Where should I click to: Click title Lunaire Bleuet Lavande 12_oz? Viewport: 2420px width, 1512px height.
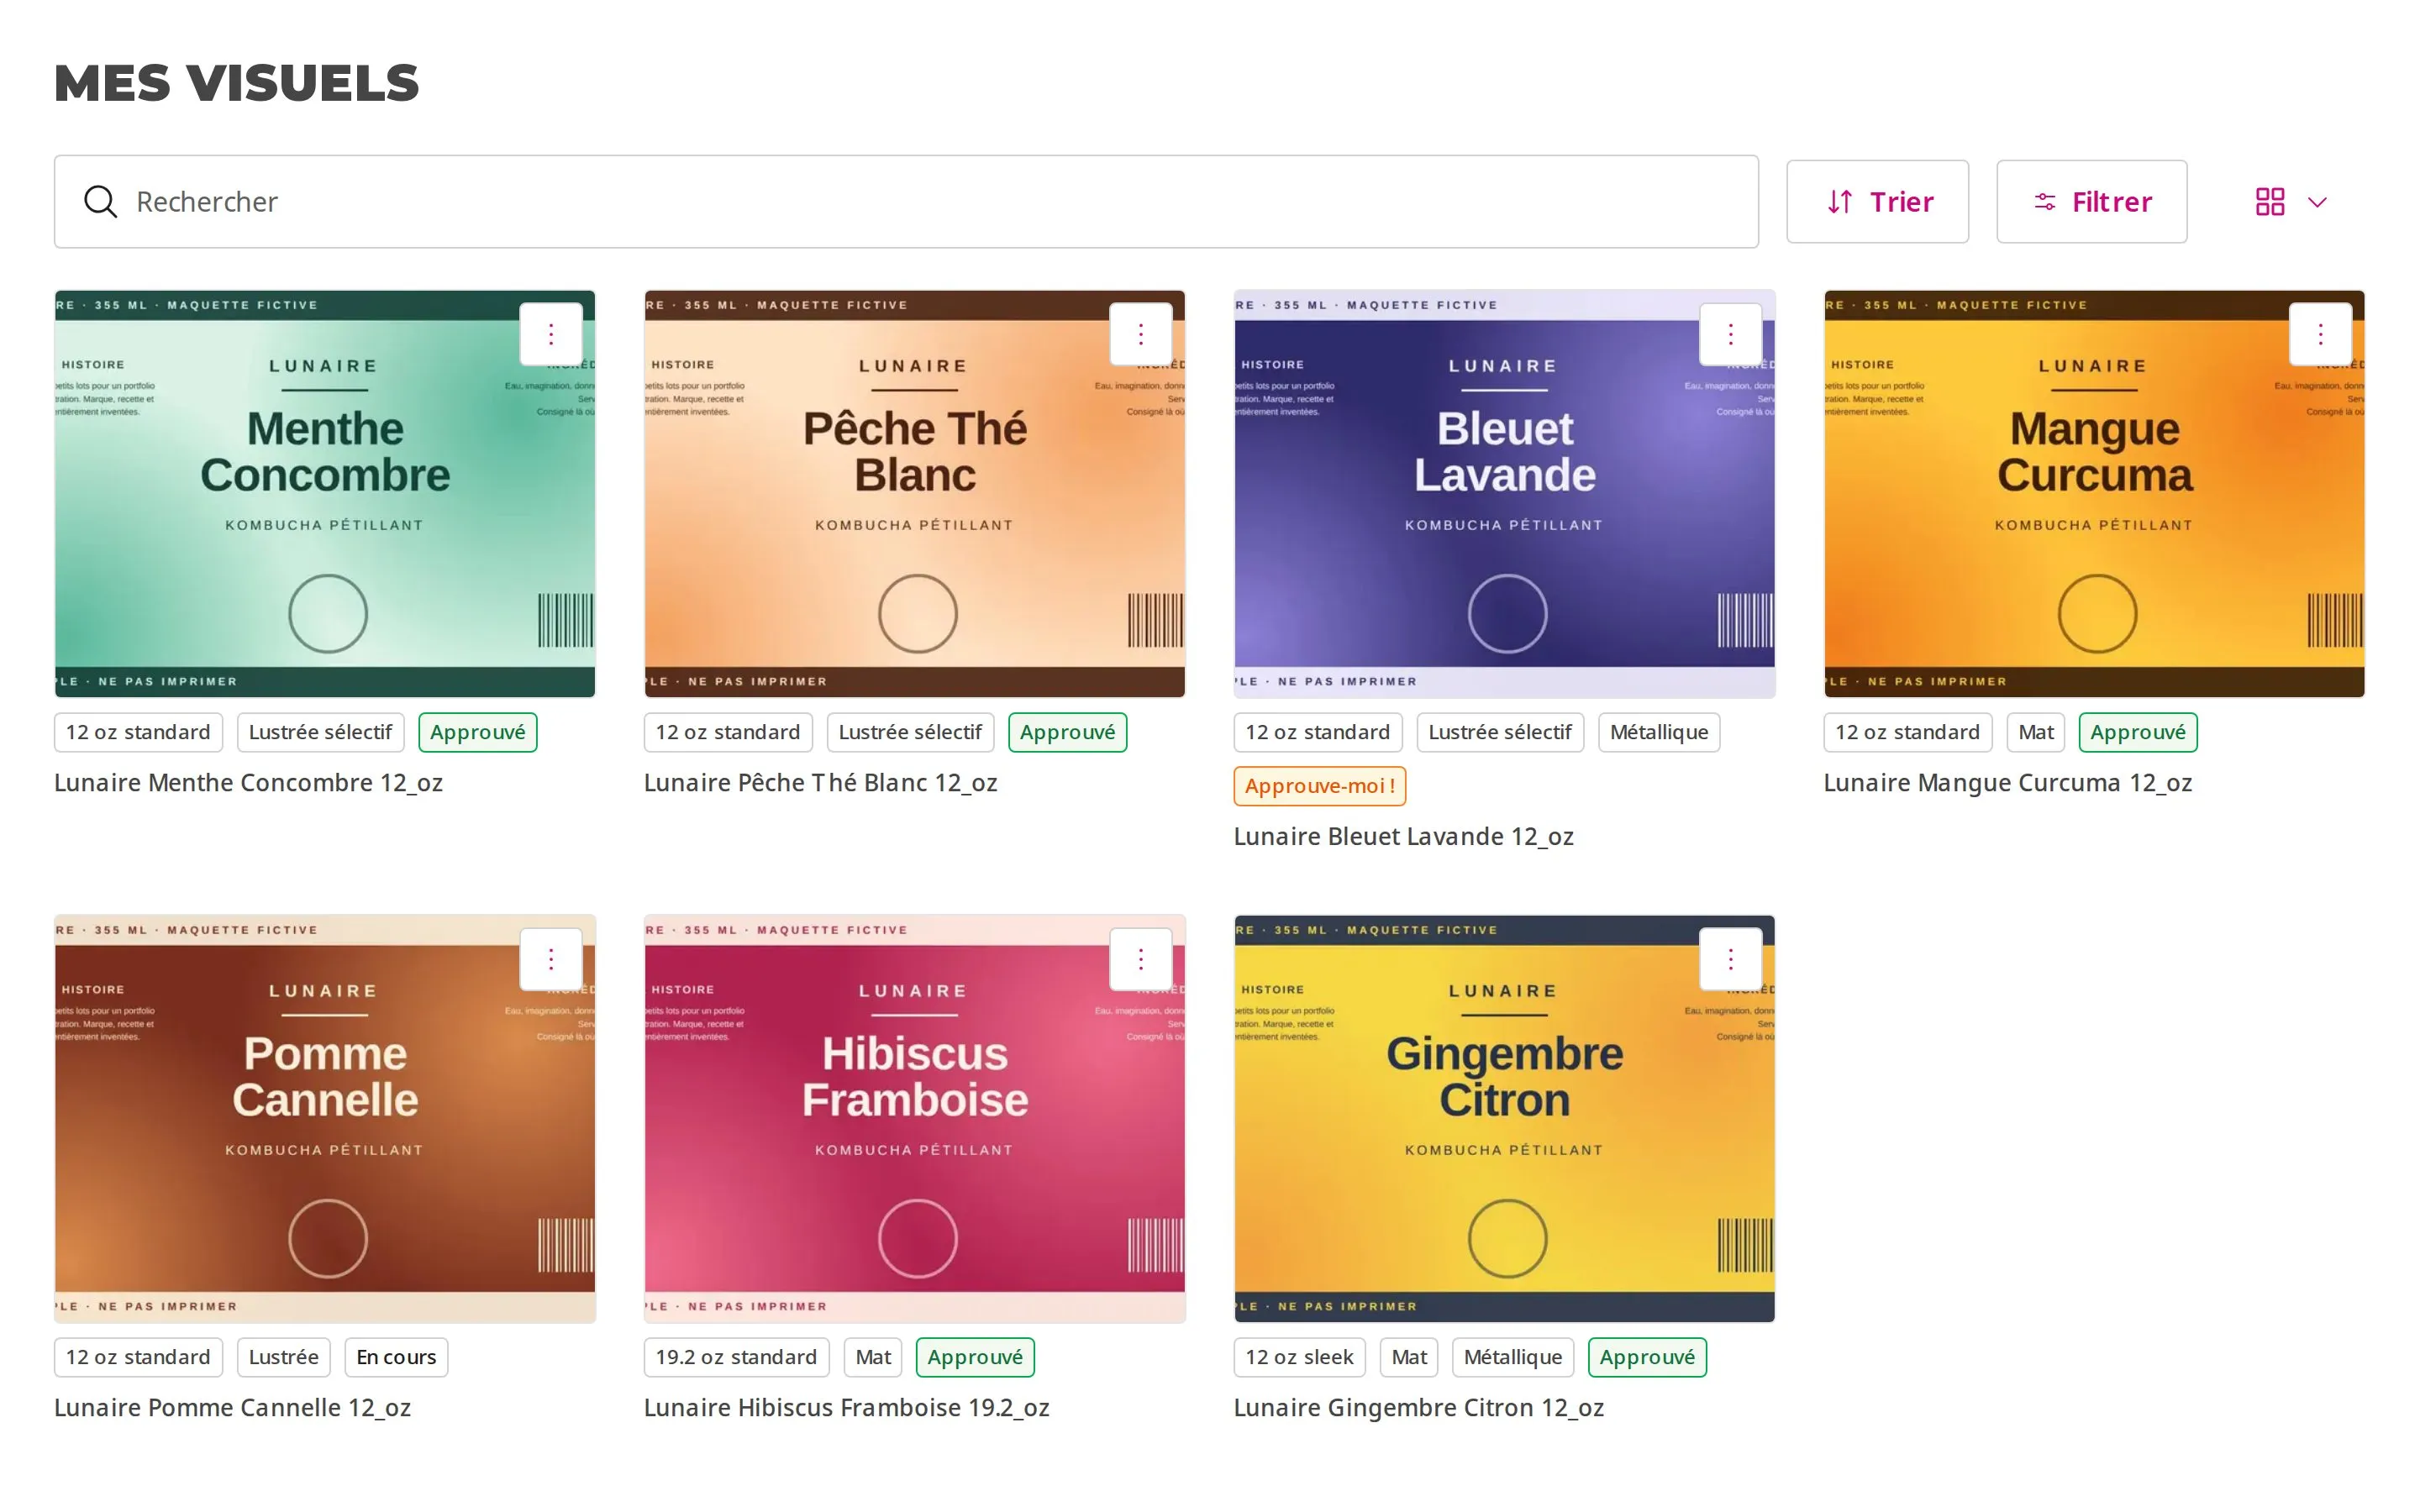[x=1404, y=837]
